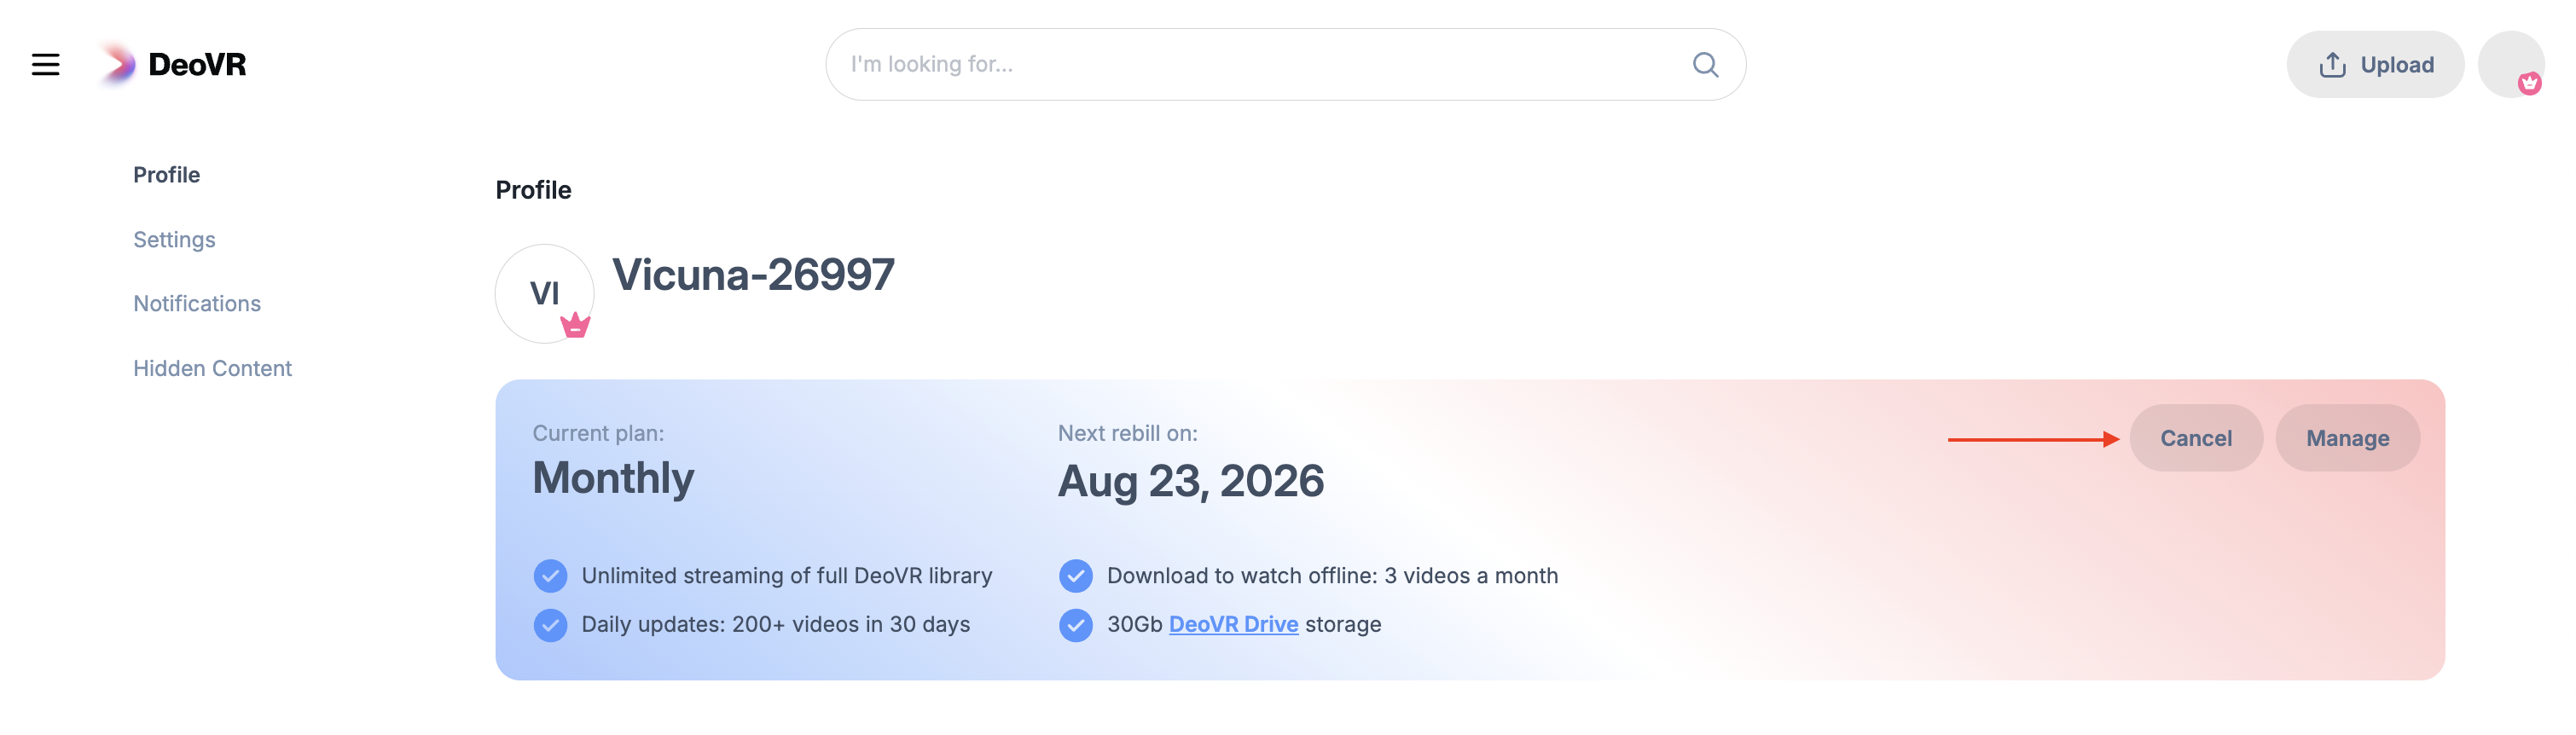This screenshot has height=735, width=2576.
Task: Click the checkmark beside 30Gb storage
Action: click(1075, 626)
